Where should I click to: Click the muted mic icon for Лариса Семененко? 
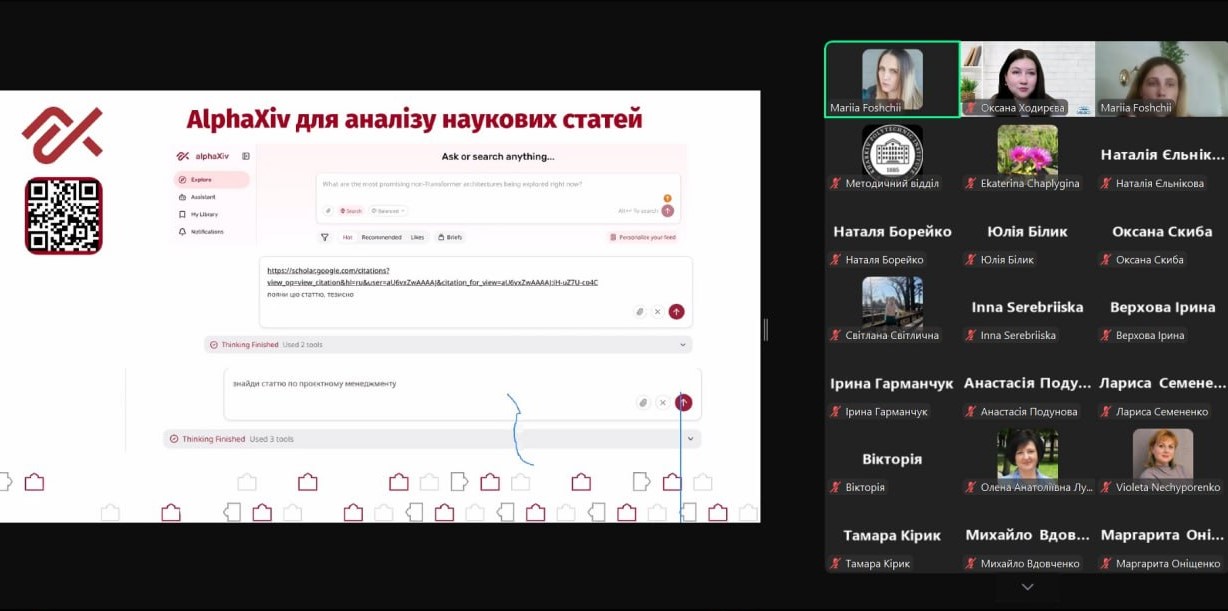(x=1105, y=412)
